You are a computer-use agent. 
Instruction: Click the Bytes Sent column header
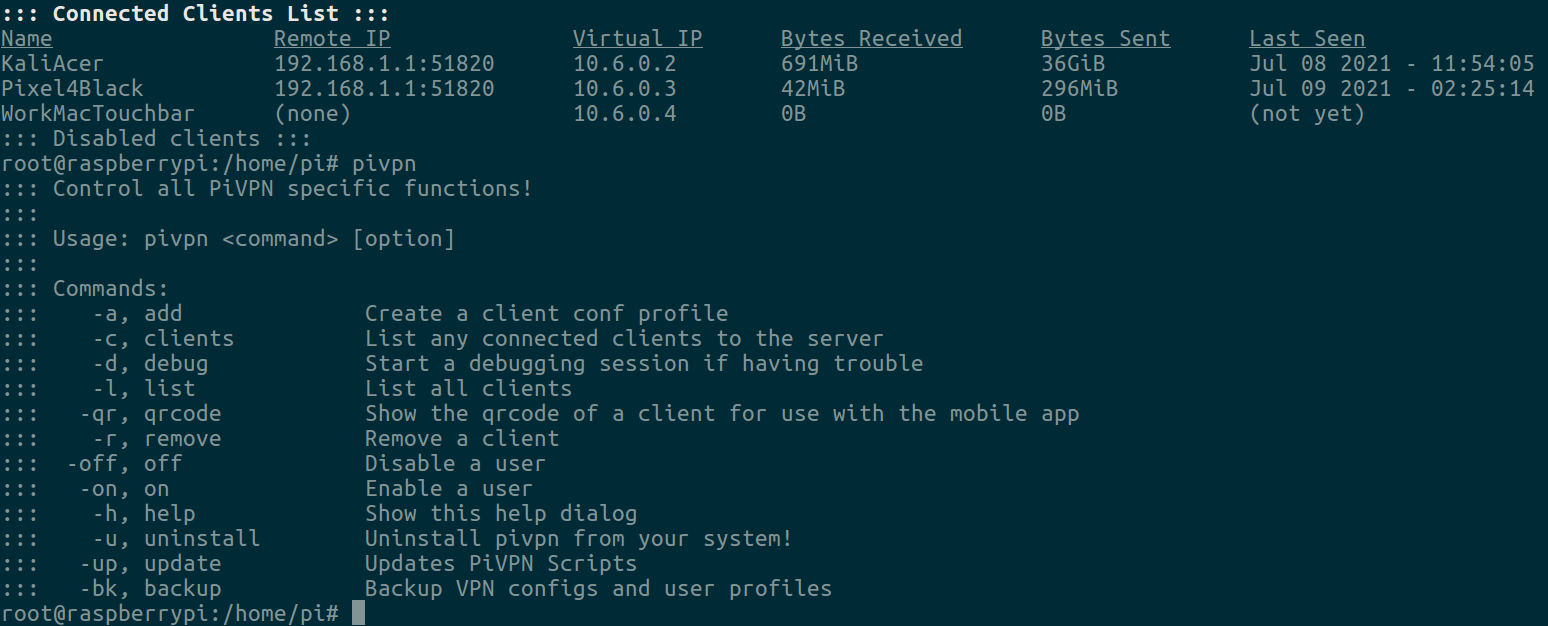click(x=1105, y=39)
